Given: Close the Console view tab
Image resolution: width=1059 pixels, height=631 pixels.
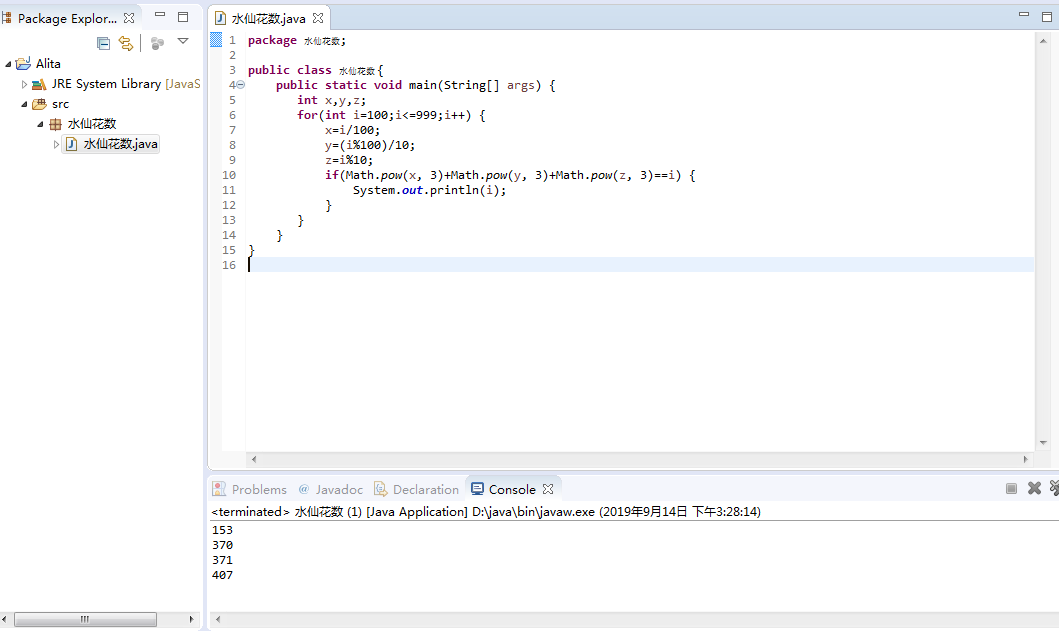Looking at the screenshot, I should click(x=548, y=488).
